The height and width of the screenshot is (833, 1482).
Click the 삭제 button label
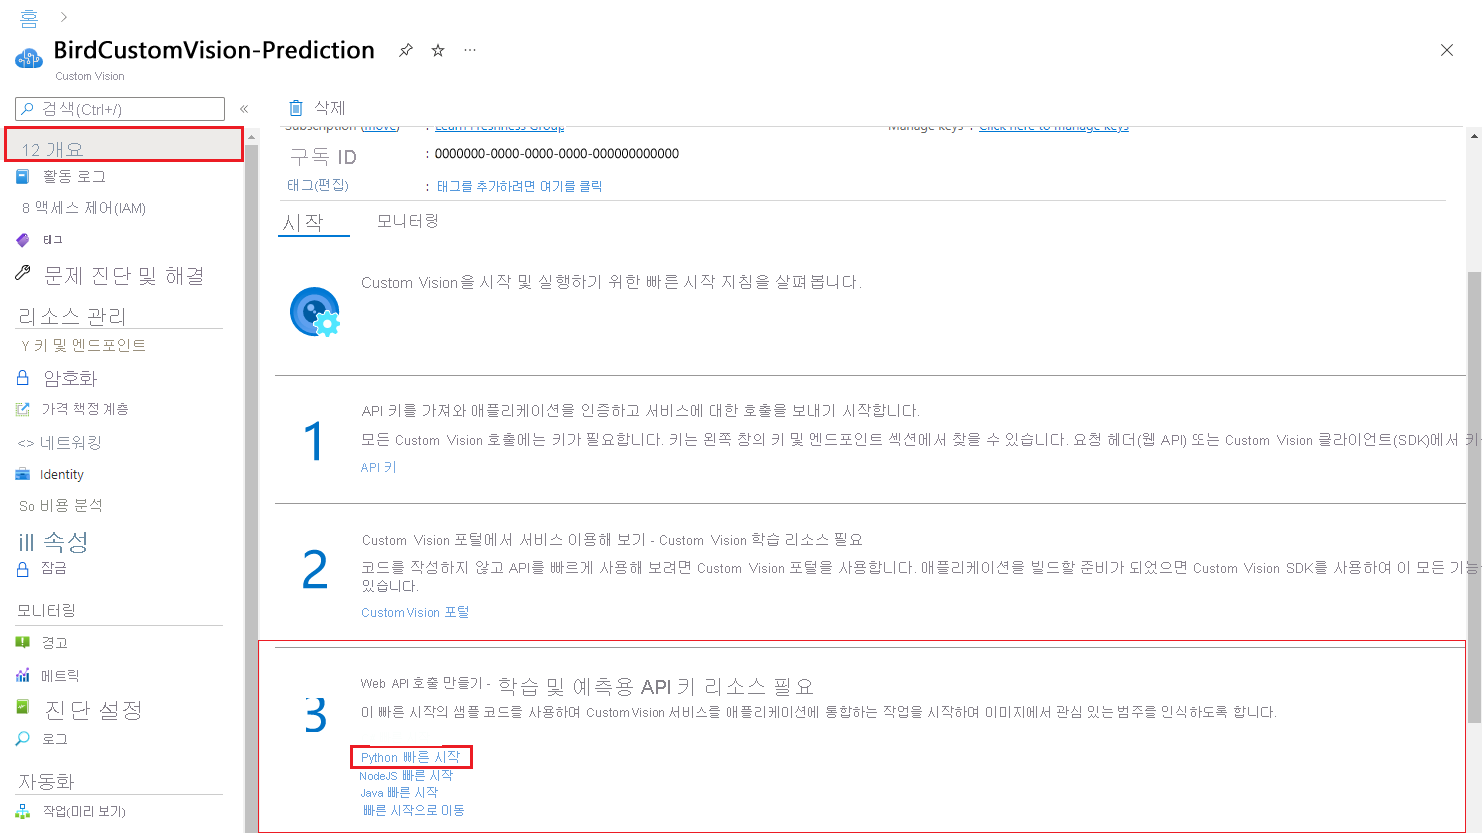(x=330, y=108)
